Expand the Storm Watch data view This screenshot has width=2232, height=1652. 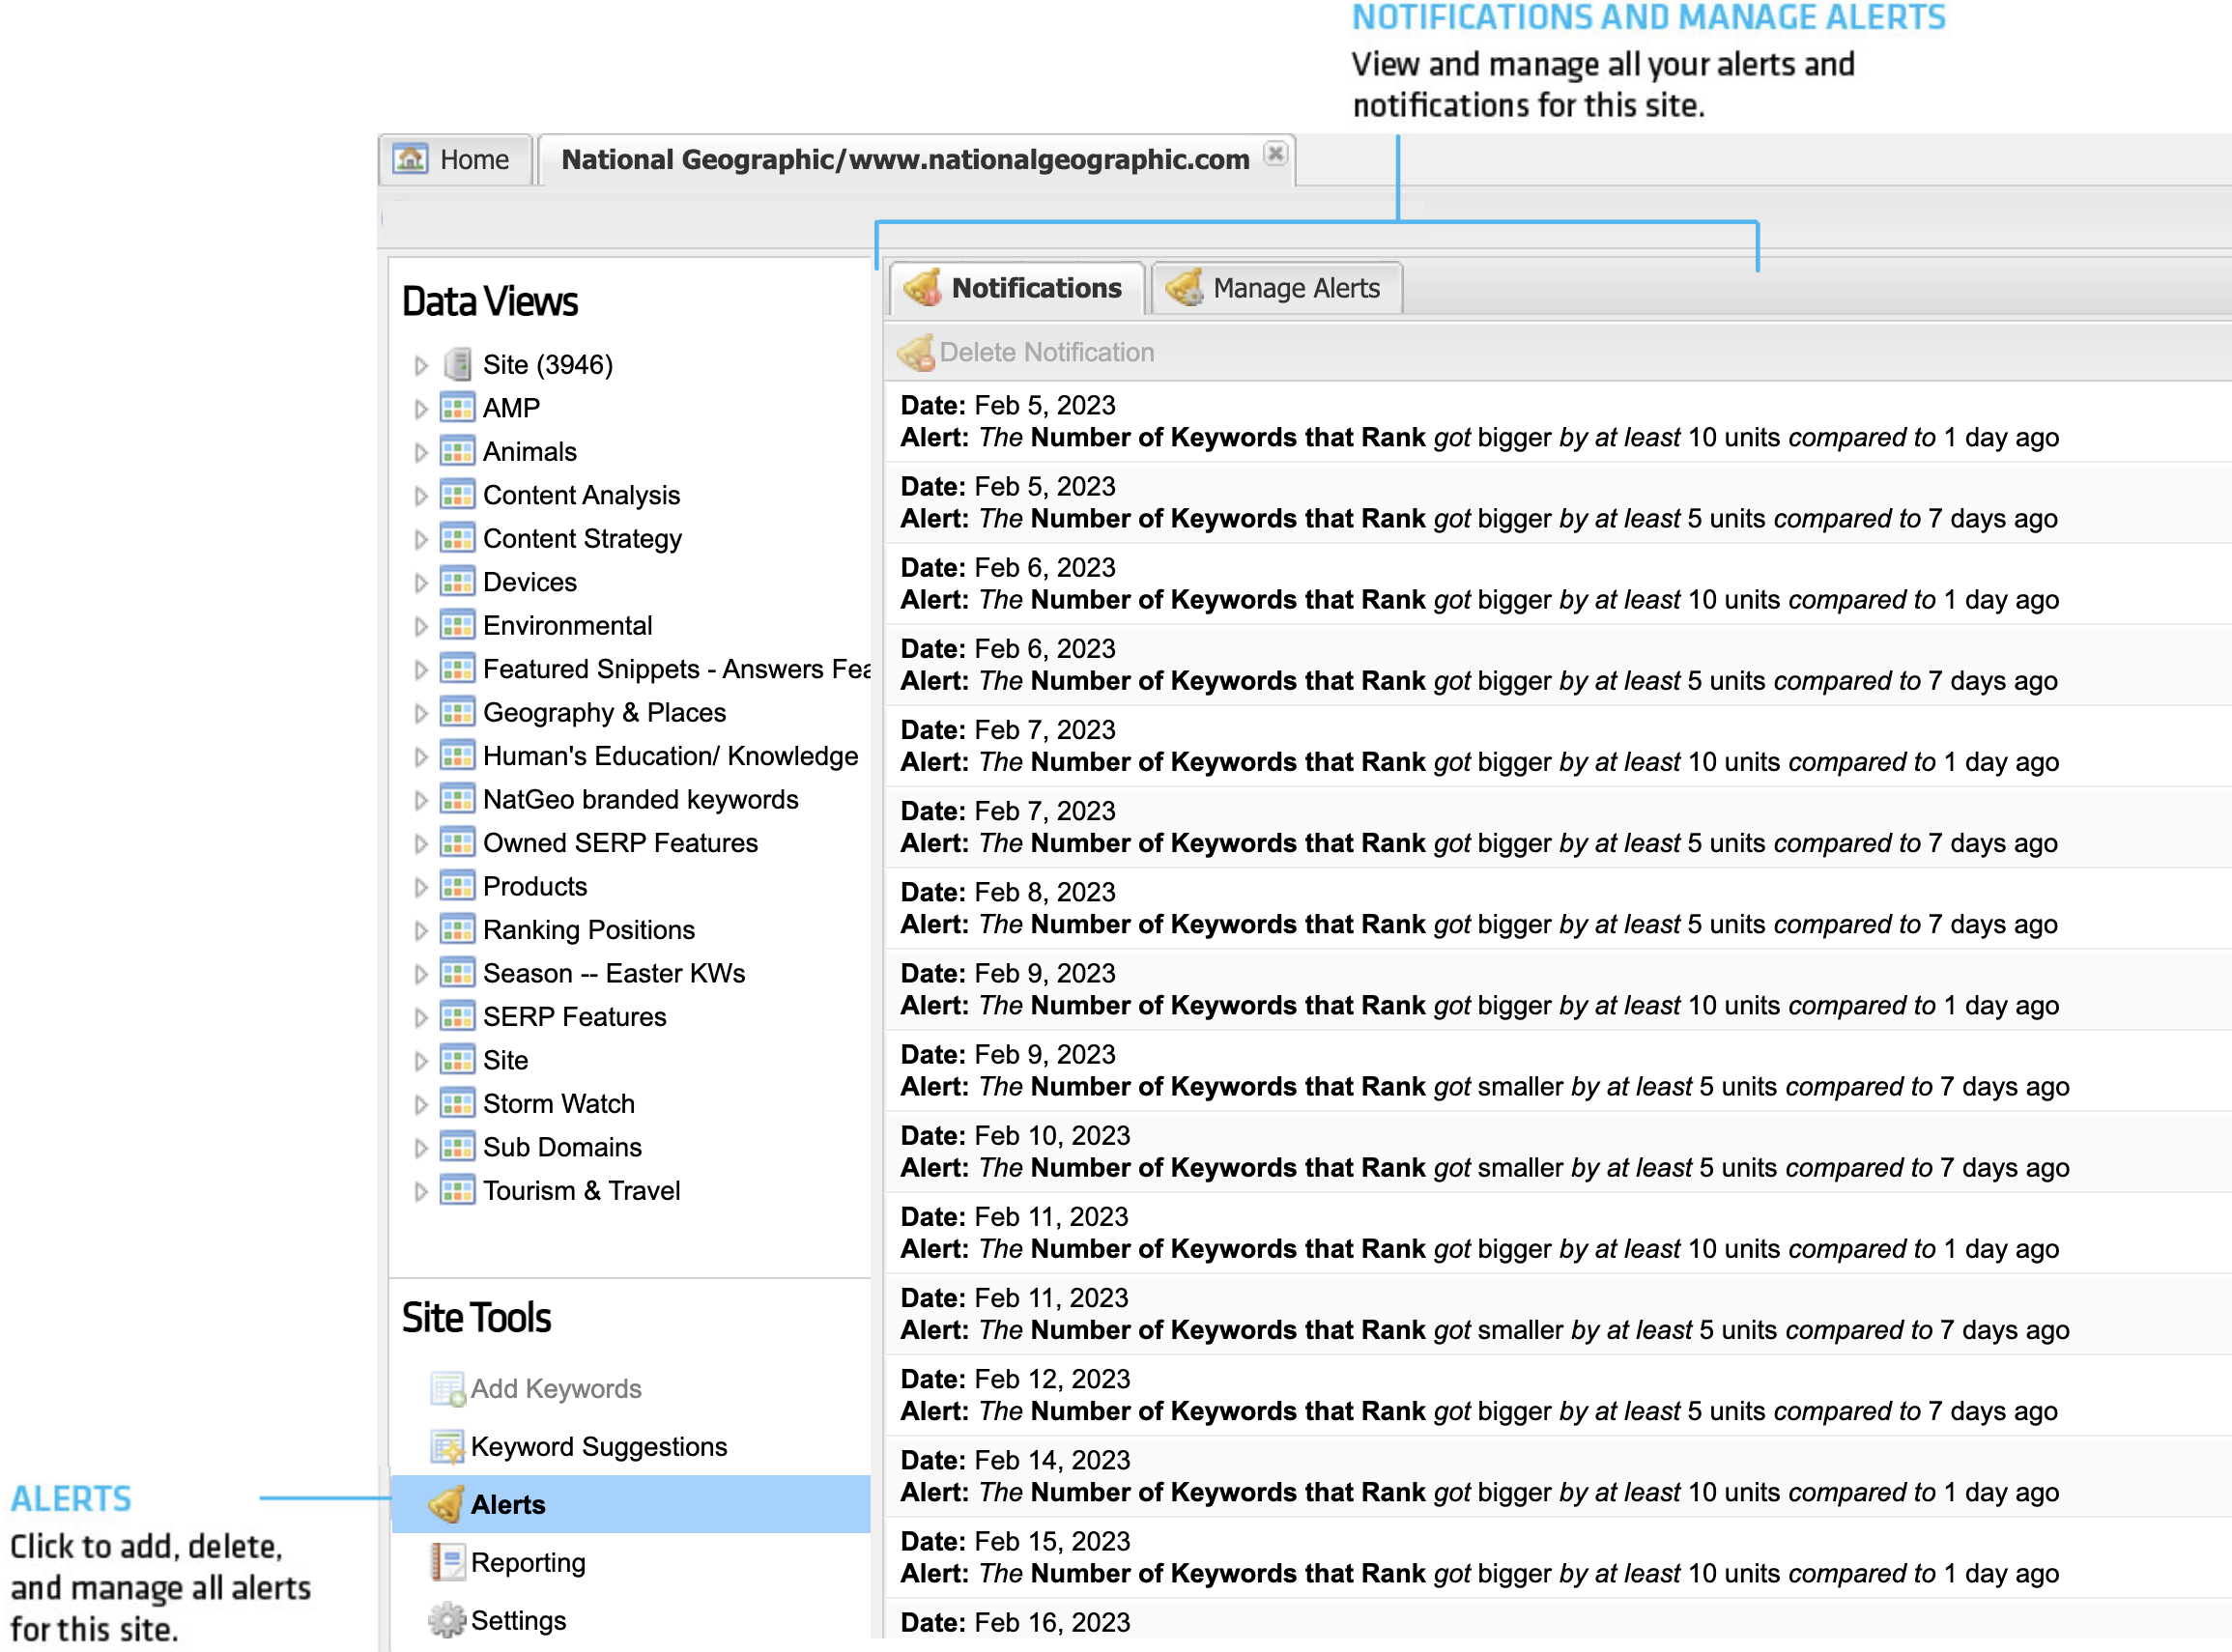[421, 1105]
